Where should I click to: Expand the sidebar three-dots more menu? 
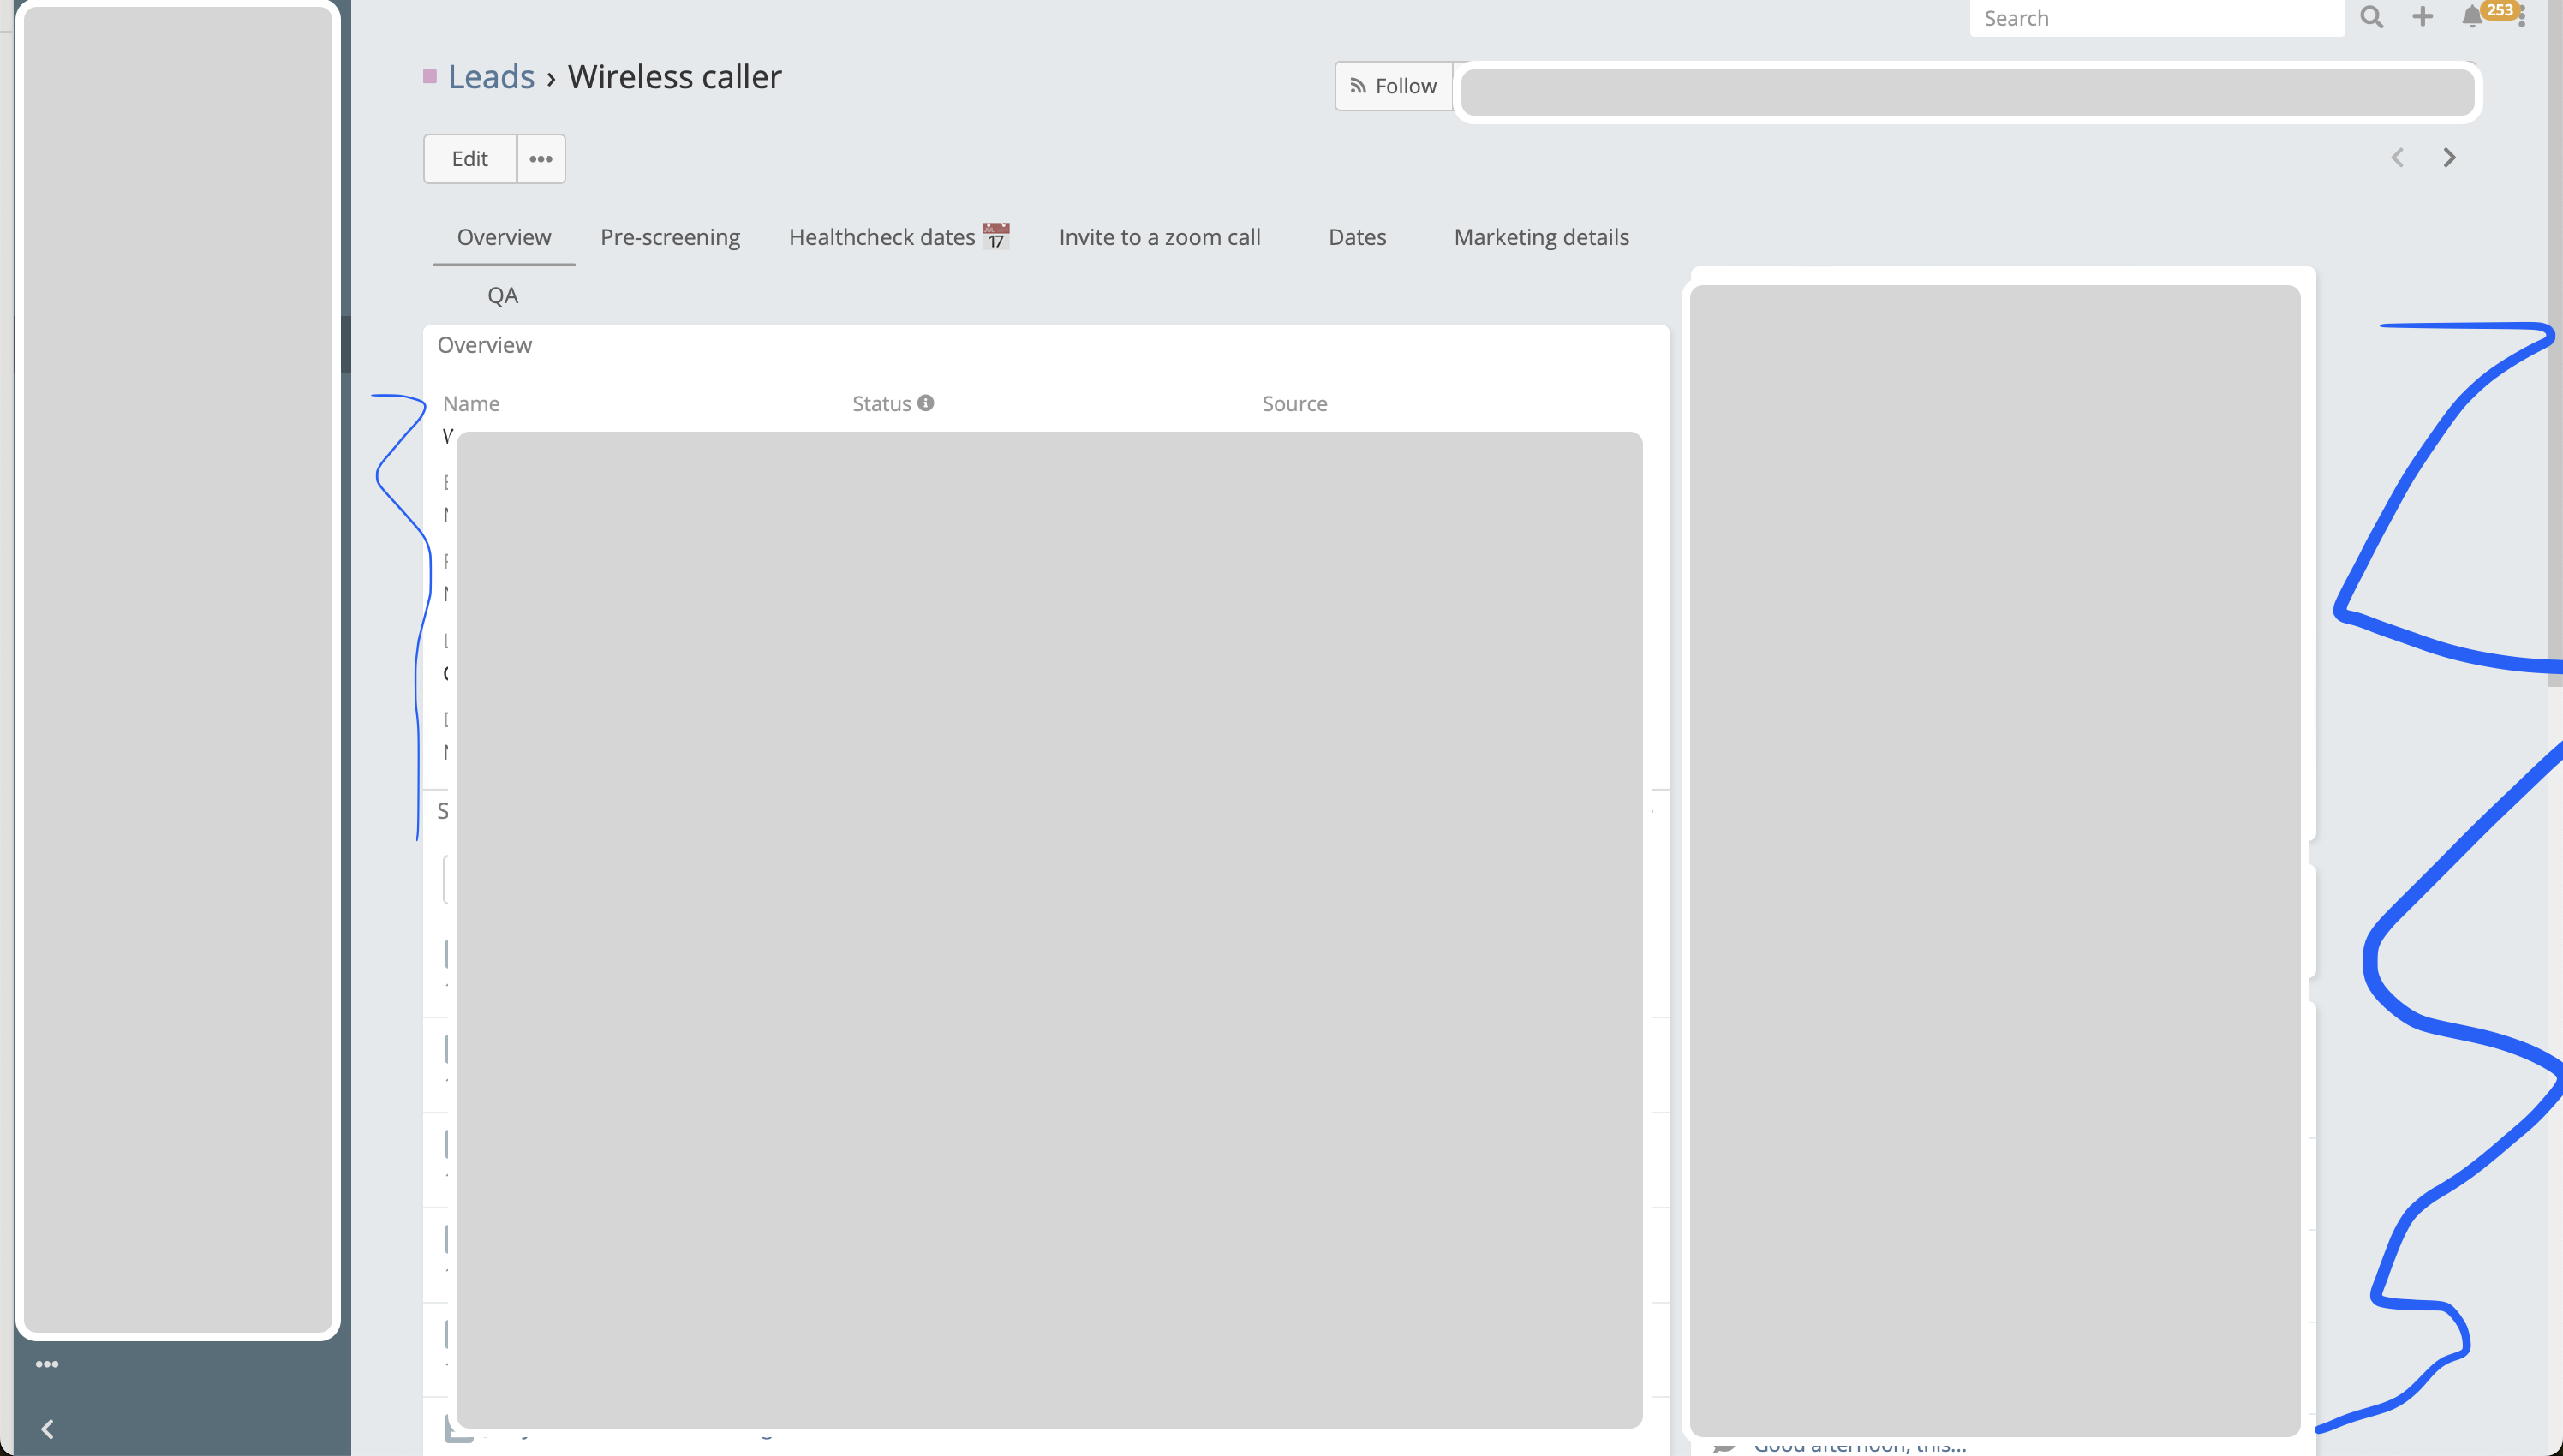click(x=47, y=1364)
